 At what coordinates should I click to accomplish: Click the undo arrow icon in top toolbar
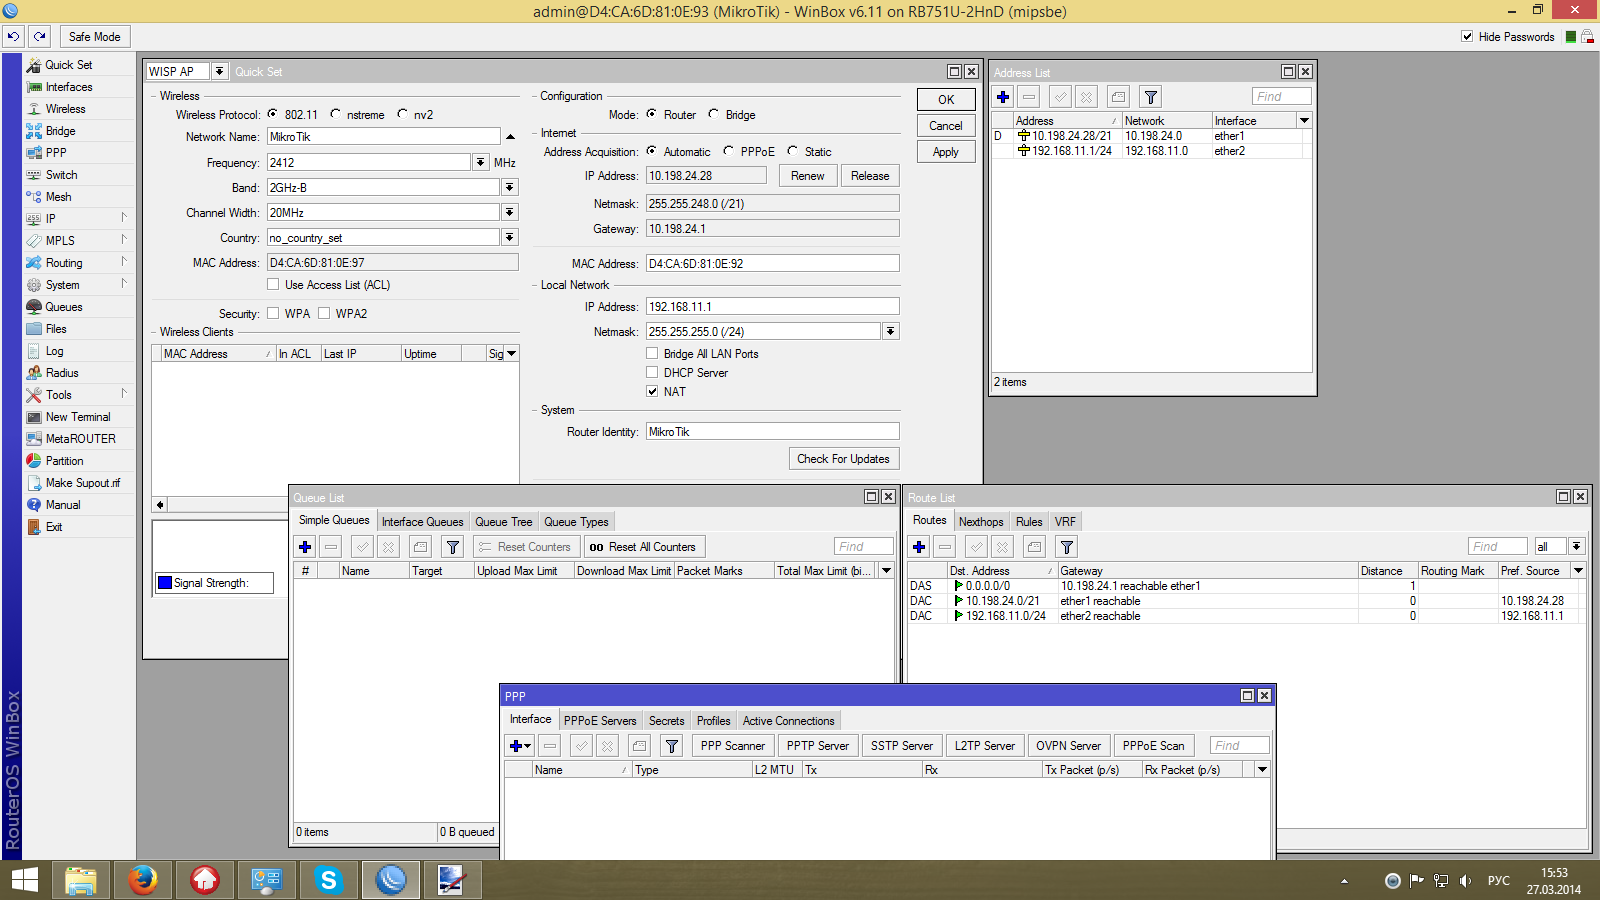tap(14, 36)
